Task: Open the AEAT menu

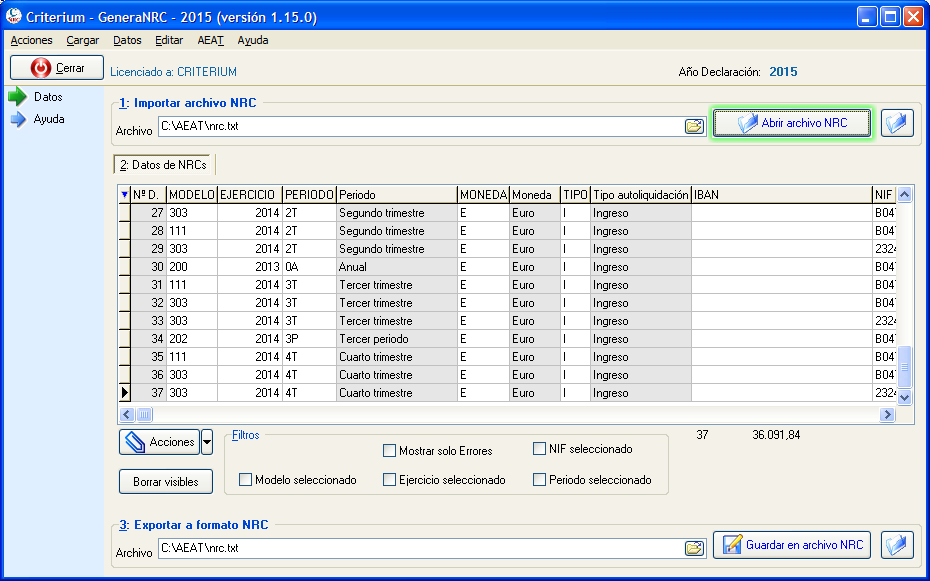Action: tap(211, 40)
